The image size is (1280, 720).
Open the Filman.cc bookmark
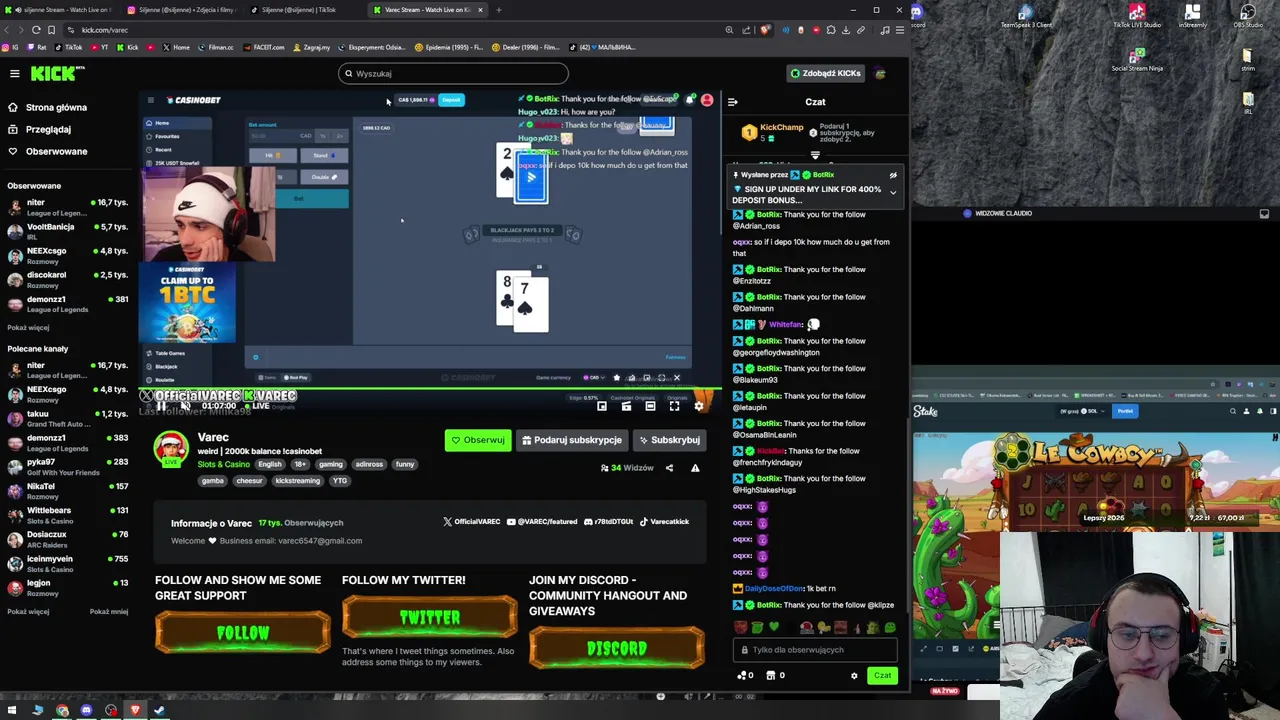click(215, 47)
